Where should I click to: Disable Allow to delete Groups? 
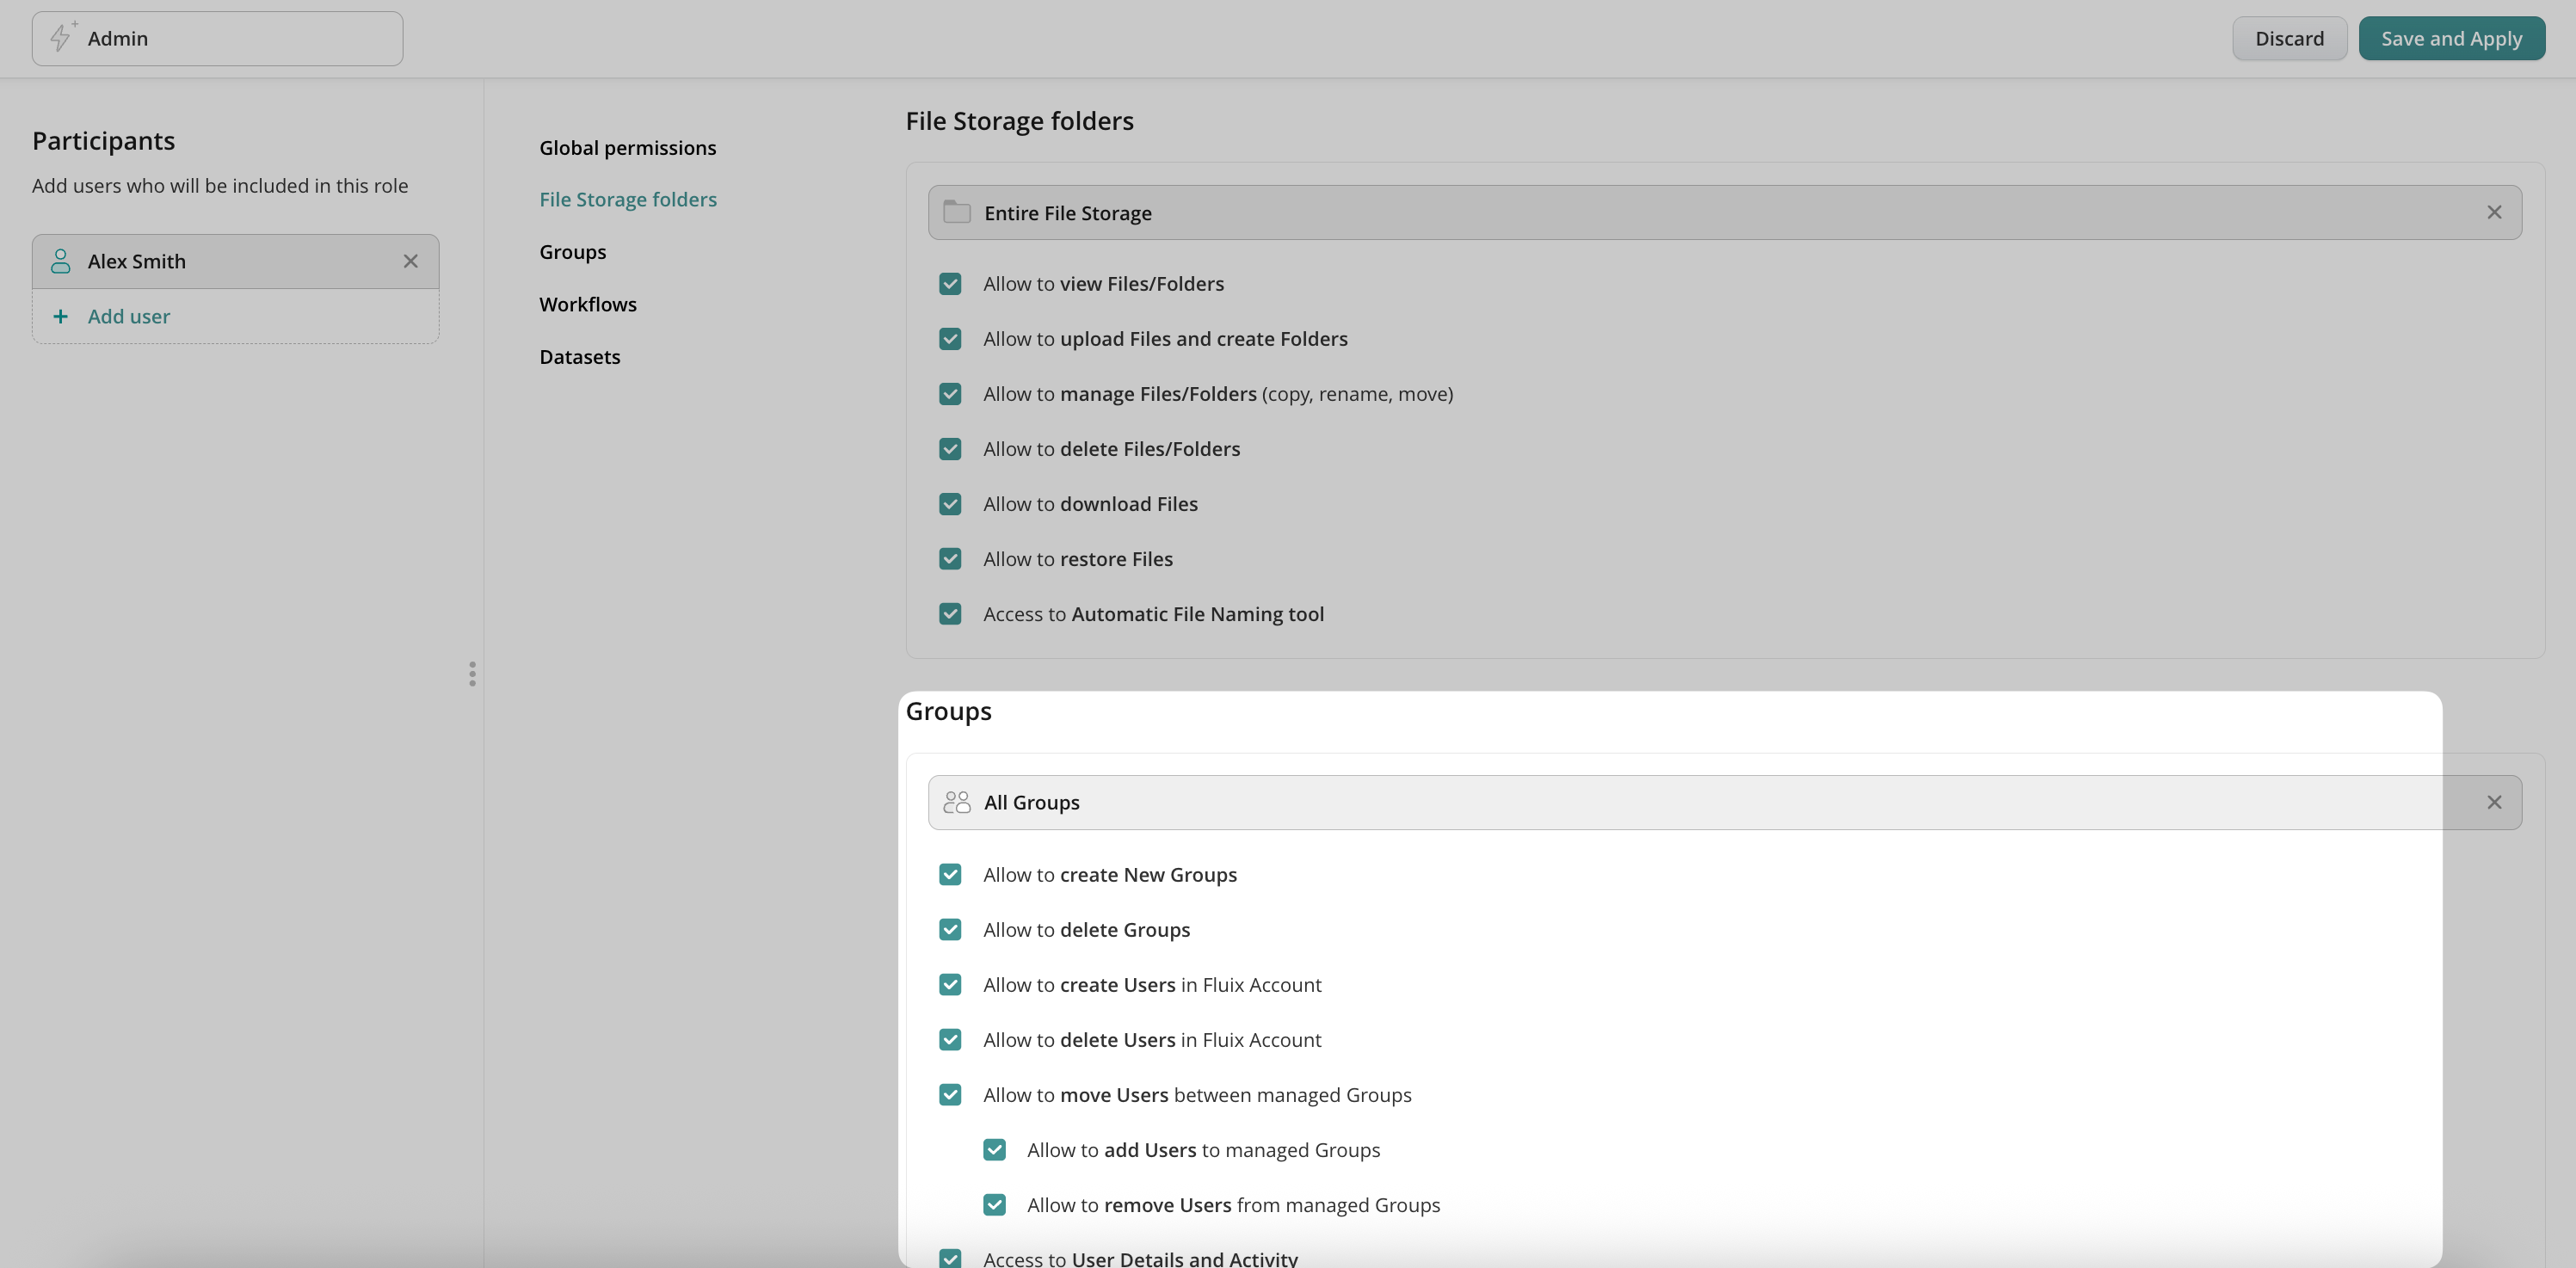950,930
